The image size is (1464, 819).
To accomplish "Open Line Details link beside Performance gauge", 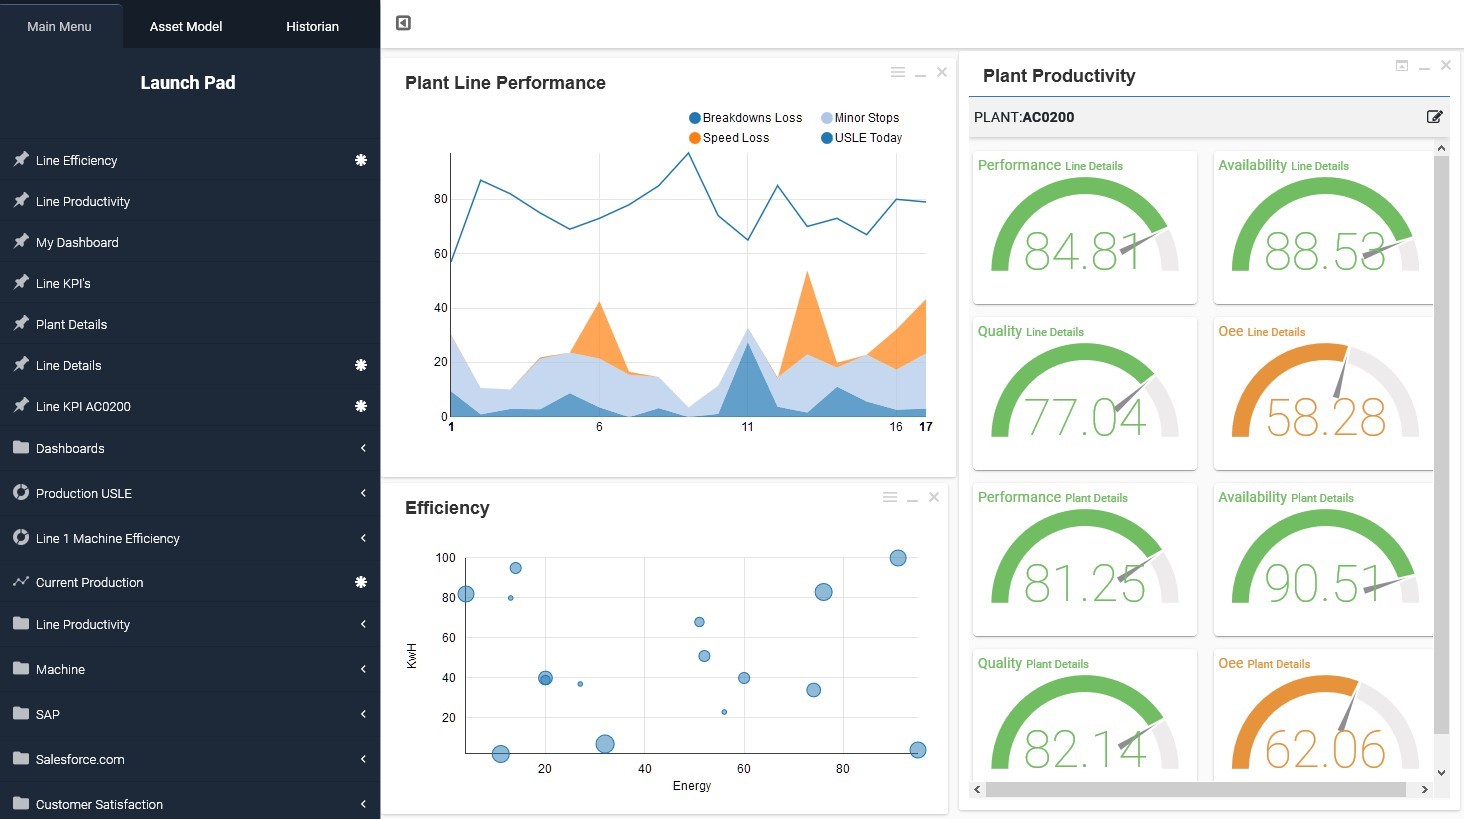I will (1094, 166).
